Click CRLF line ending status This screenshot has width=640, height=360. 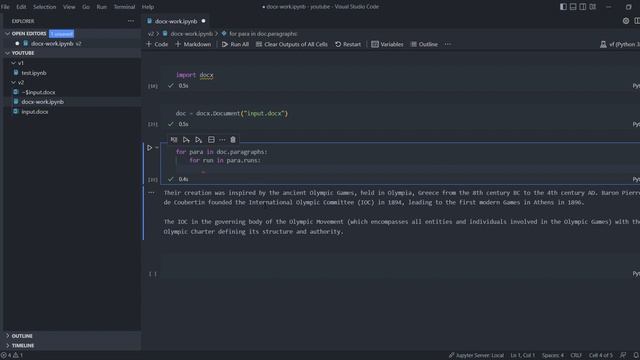click(576, 355)
